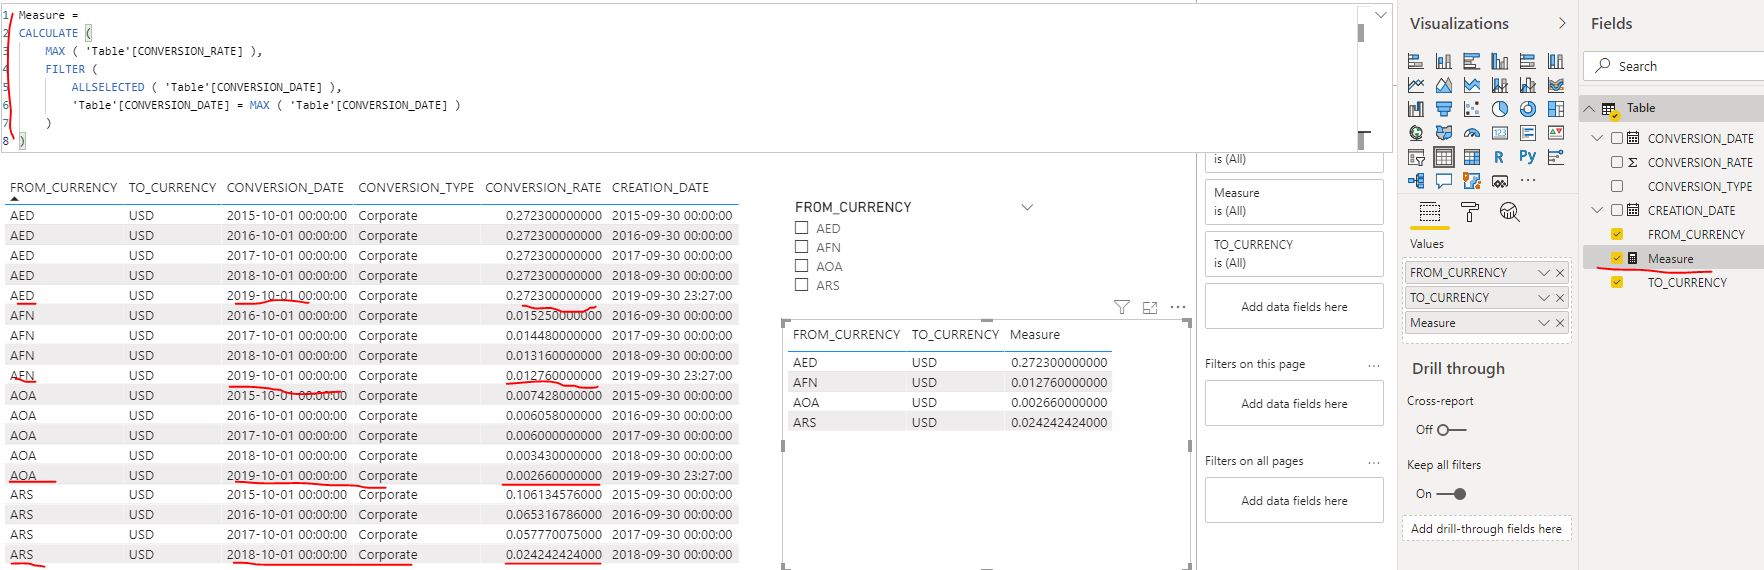Image resolution: width=1764 pixels, height=570 pixels.
Task: Check AED in the FROM_CURRENCY slicer
Action: tap(801, 228)
